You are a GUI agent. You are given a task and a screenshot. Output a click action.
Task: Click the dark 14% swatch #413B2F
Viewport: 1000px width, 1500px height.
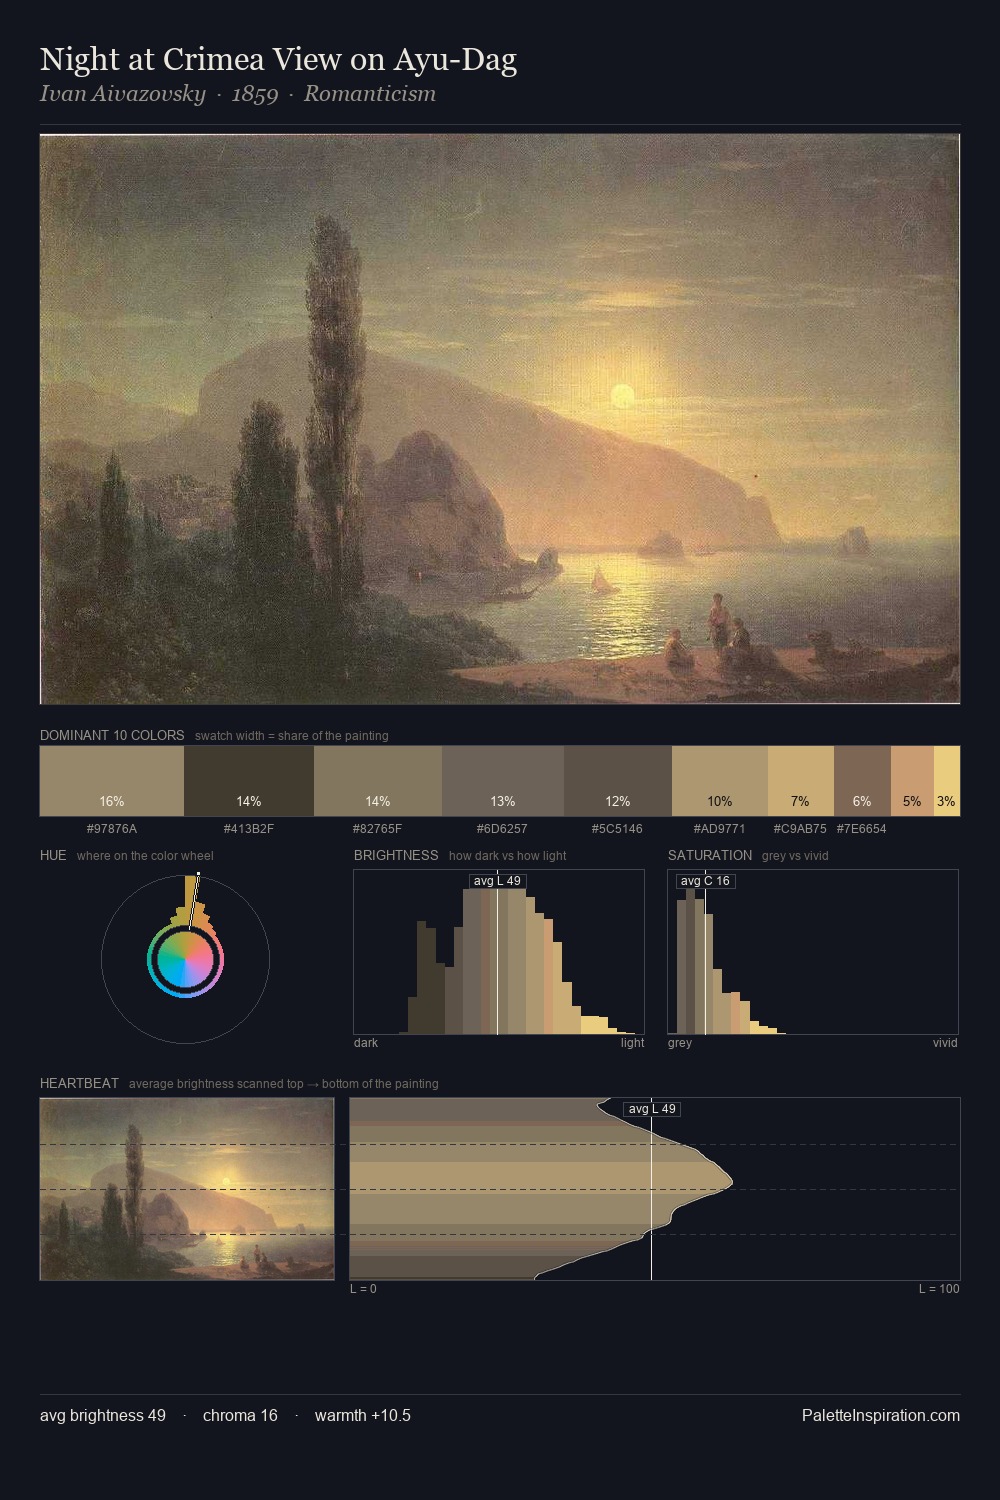pyautogui.click(x=249, y=781)
